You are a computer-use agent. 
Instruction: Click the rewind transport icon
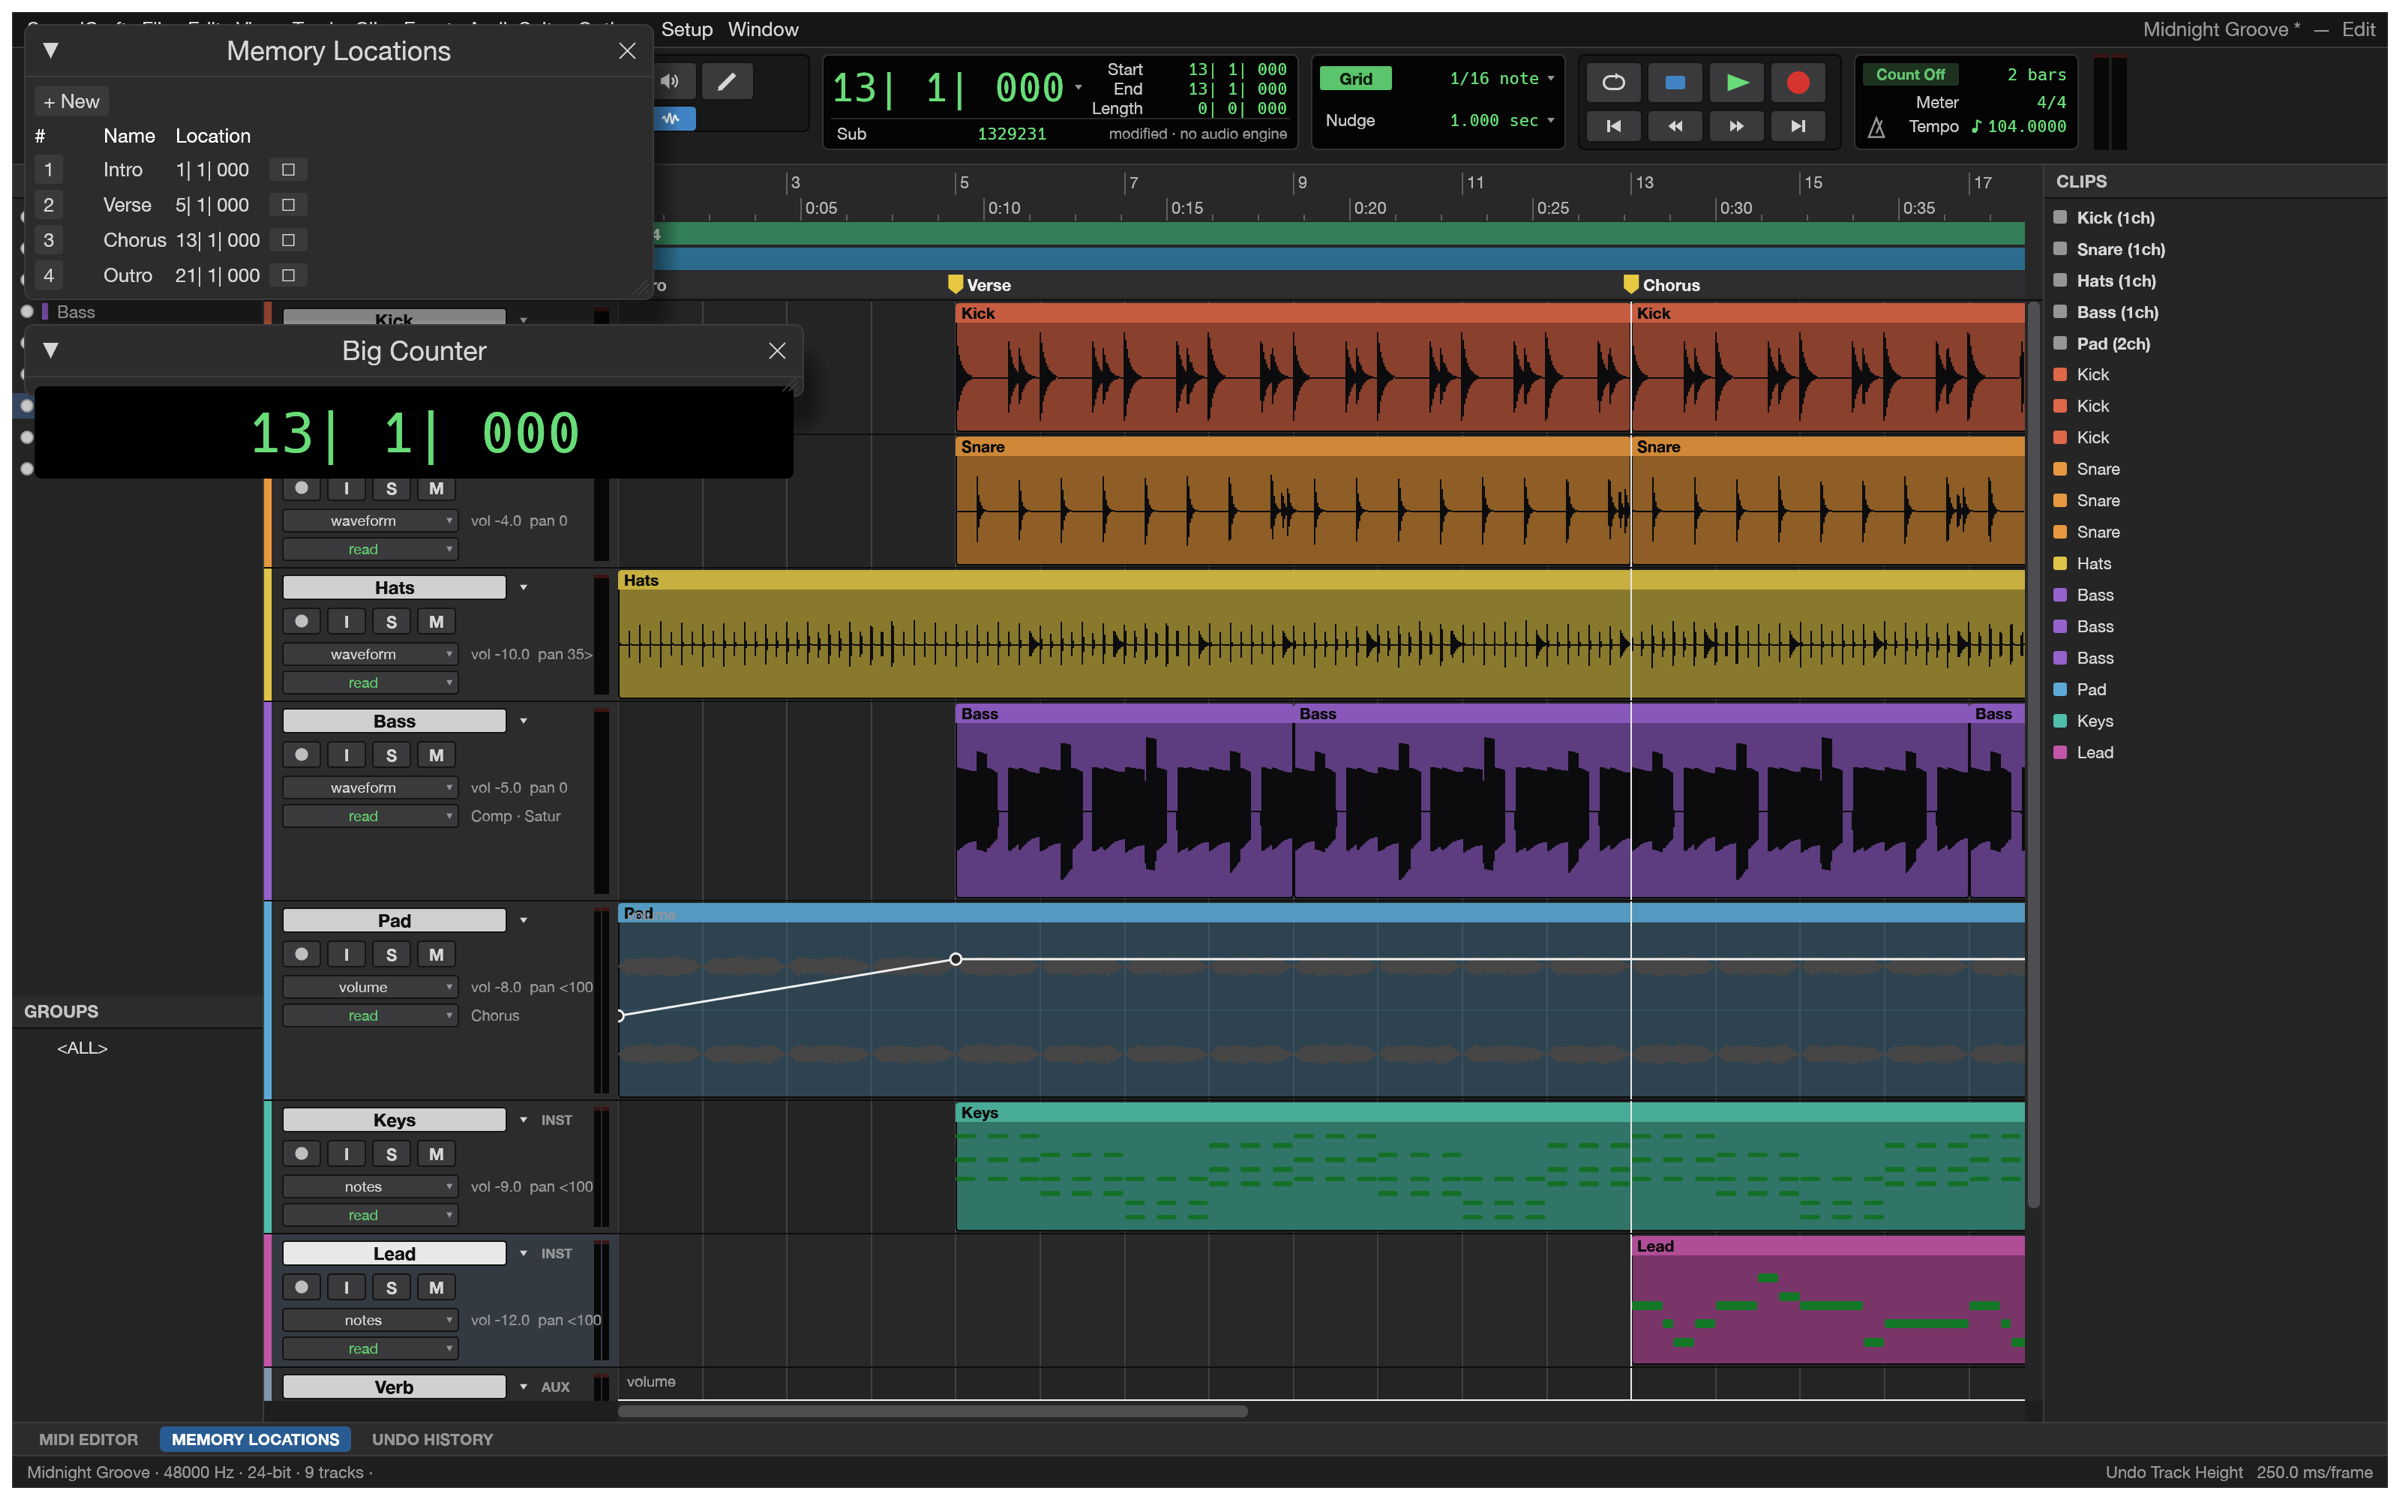click(x=1675, y=126)
